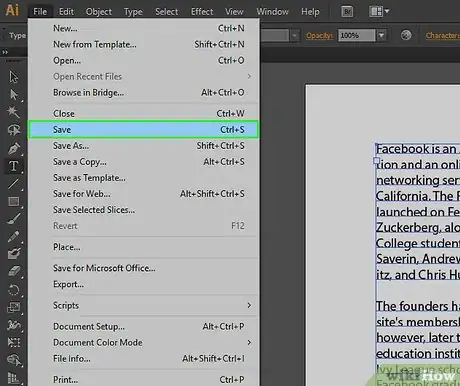Choose Place... in the File menu
460x386 pixels.
coord(144,247)
